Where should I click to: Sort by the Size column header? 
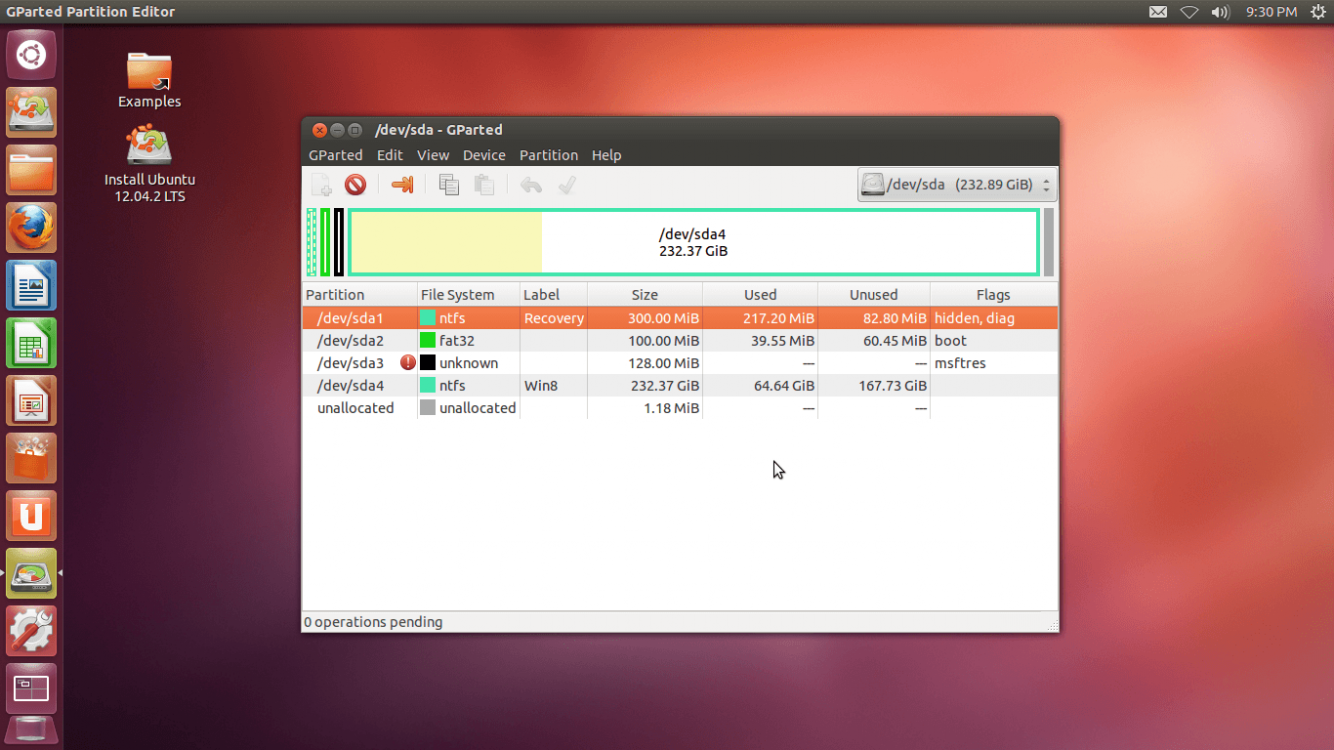click(x=644, y=295)
